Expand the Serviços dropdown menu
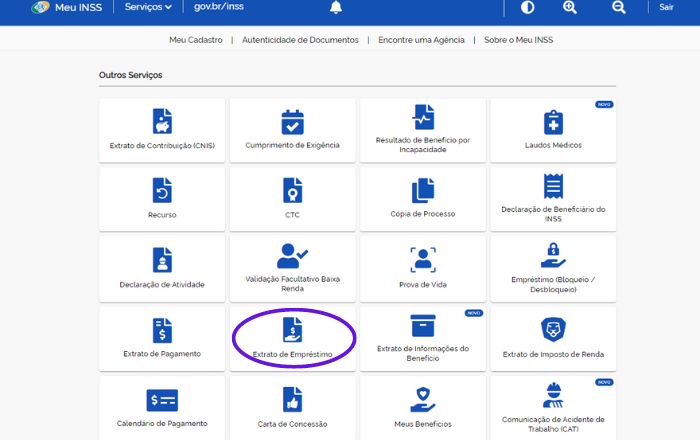 click(x=148, y=7)
